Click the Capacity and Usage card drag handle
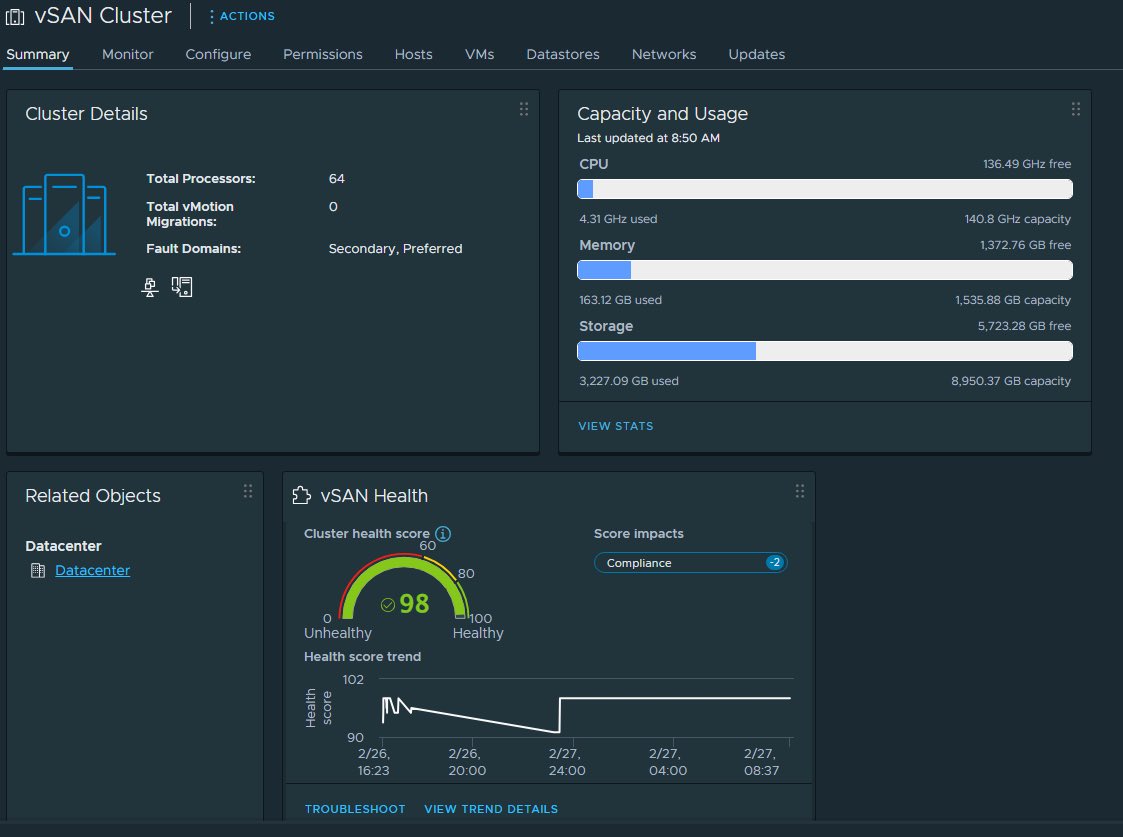 click(x=1076, y=109)
